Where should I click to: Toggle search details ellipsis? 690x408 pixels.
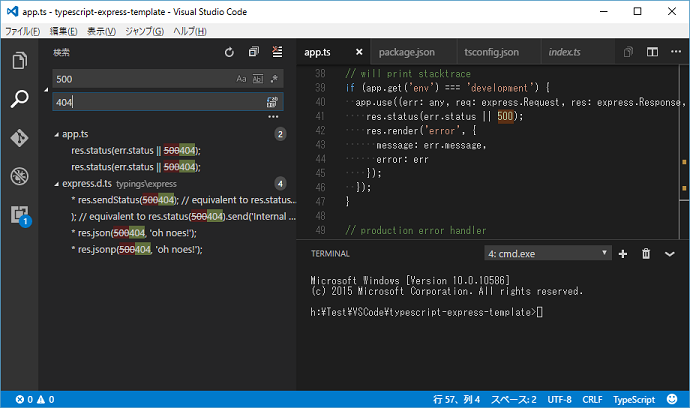point(273,117)
